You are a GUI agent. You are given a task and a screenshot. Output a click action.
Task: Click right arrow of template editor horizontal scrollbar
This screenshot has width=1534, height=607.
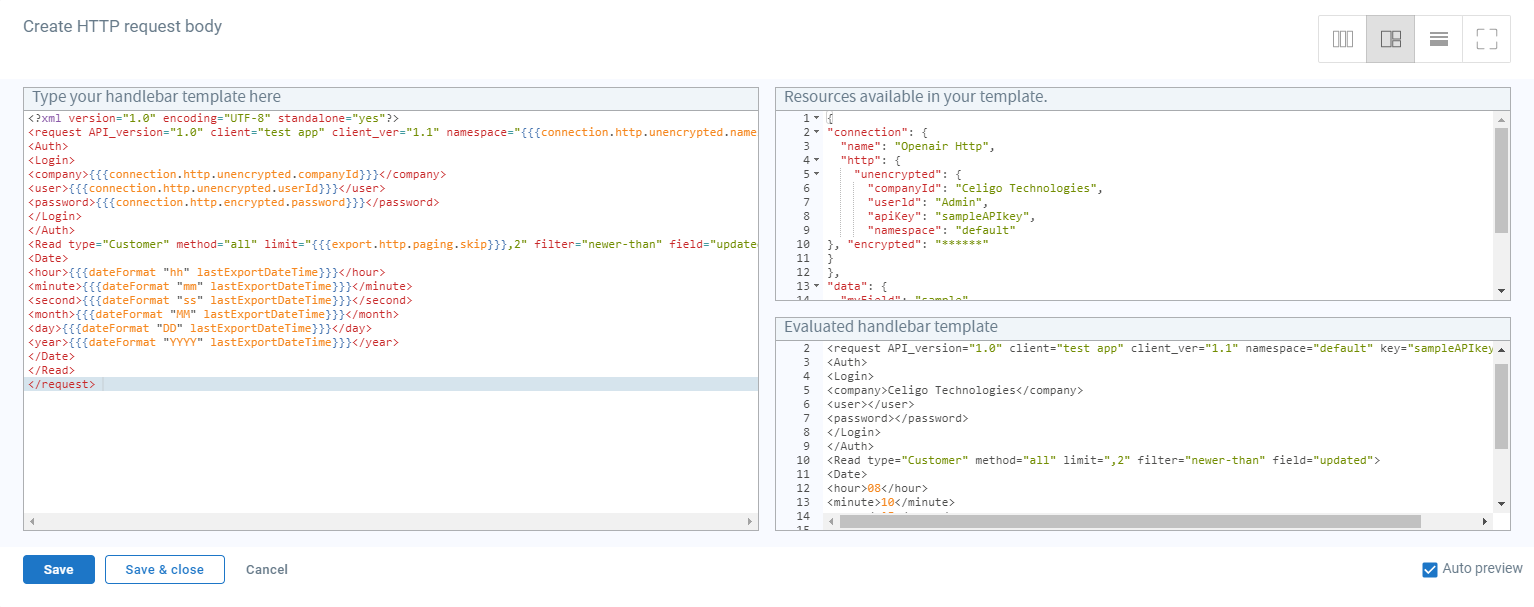click(x=750, y=522)
